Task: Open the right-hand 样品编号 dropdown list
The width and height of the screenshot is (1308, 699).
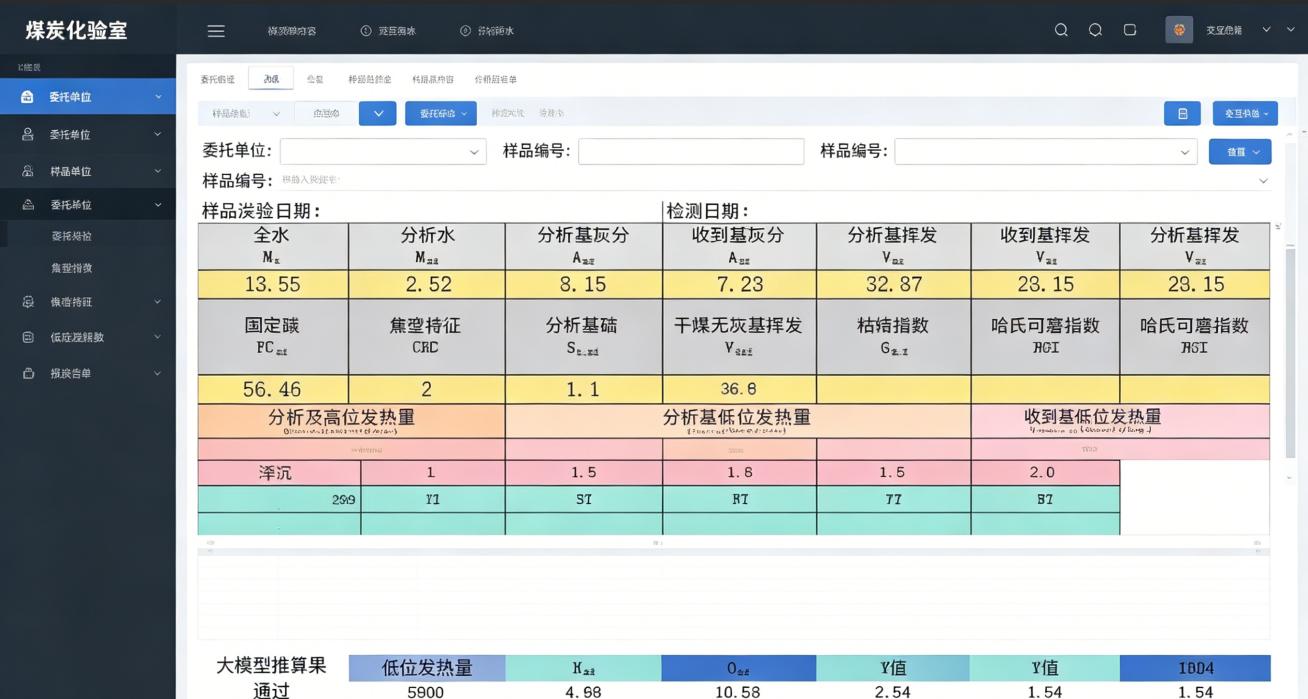Action: (x=1046, y=152)
